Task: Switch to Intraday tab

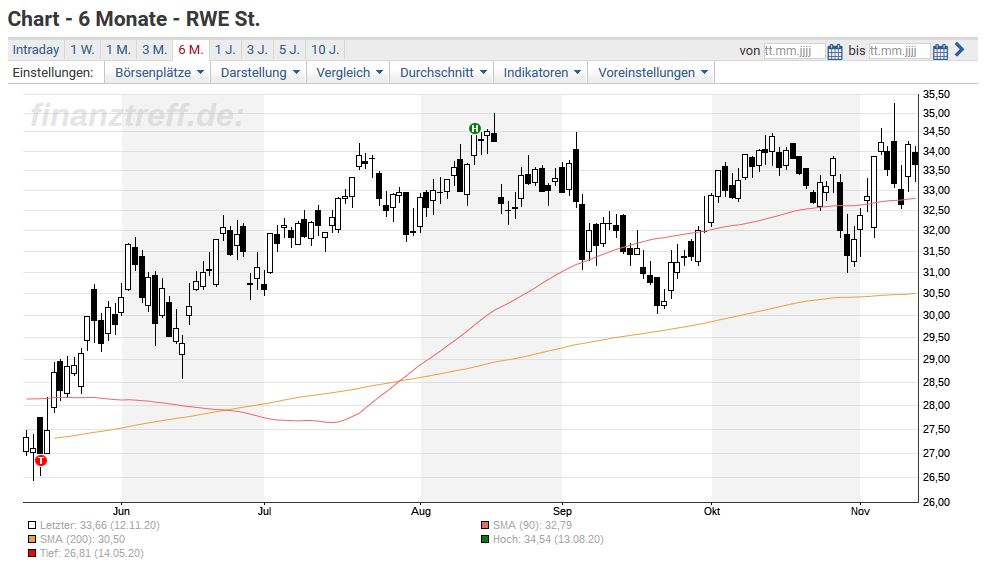Action: tap(36, 50)
